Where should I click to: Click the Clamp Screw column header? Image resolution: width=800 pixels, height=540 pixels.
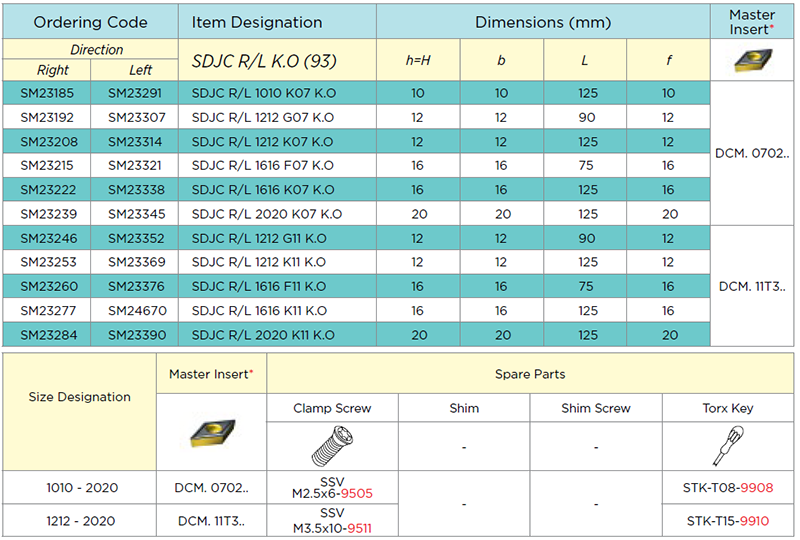[332, 408]
